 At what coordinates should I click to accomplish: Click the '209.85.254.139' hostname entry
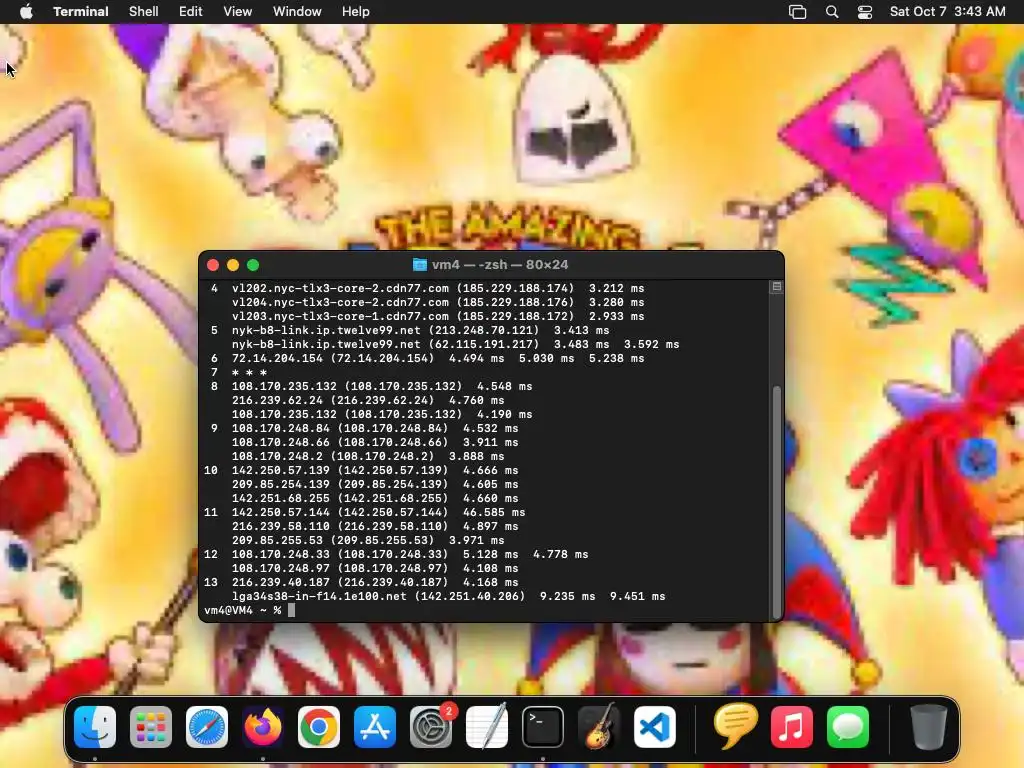click(281, 485)
